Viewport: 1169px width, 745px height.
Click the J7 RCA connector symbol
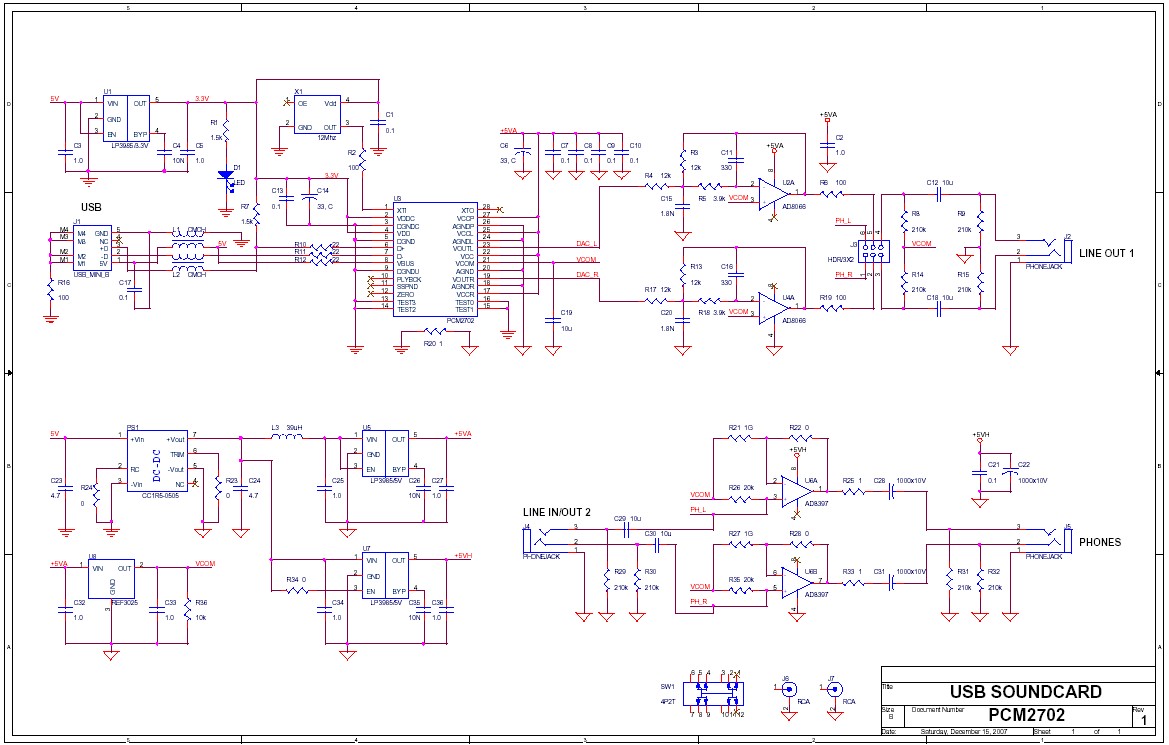tap(835, 689)
